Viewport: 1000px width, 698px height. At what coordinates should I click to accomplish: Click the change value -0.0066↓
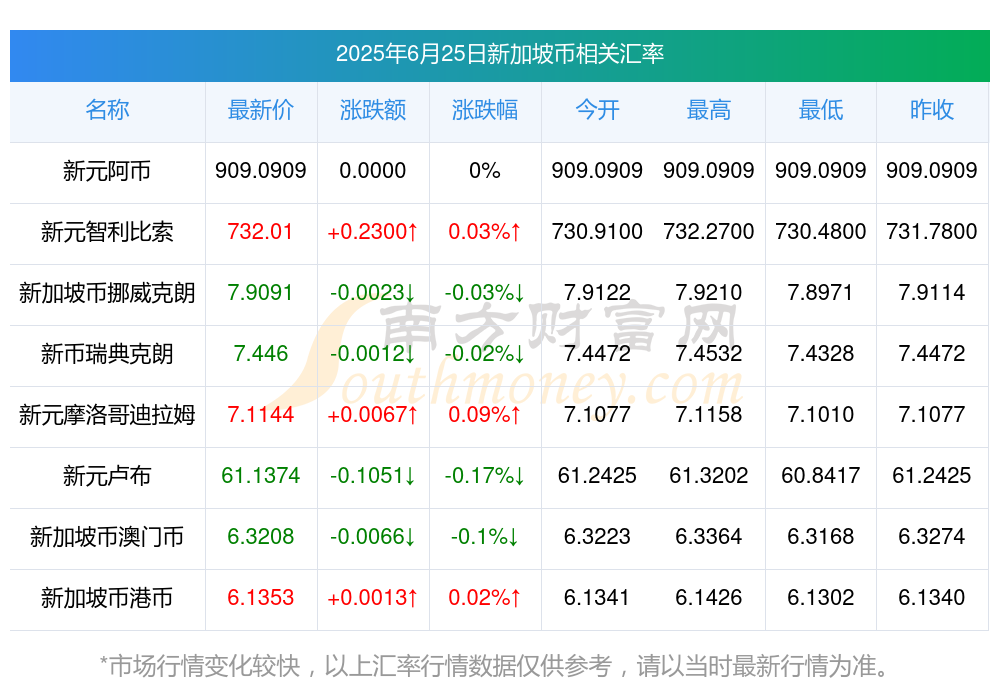373,537
